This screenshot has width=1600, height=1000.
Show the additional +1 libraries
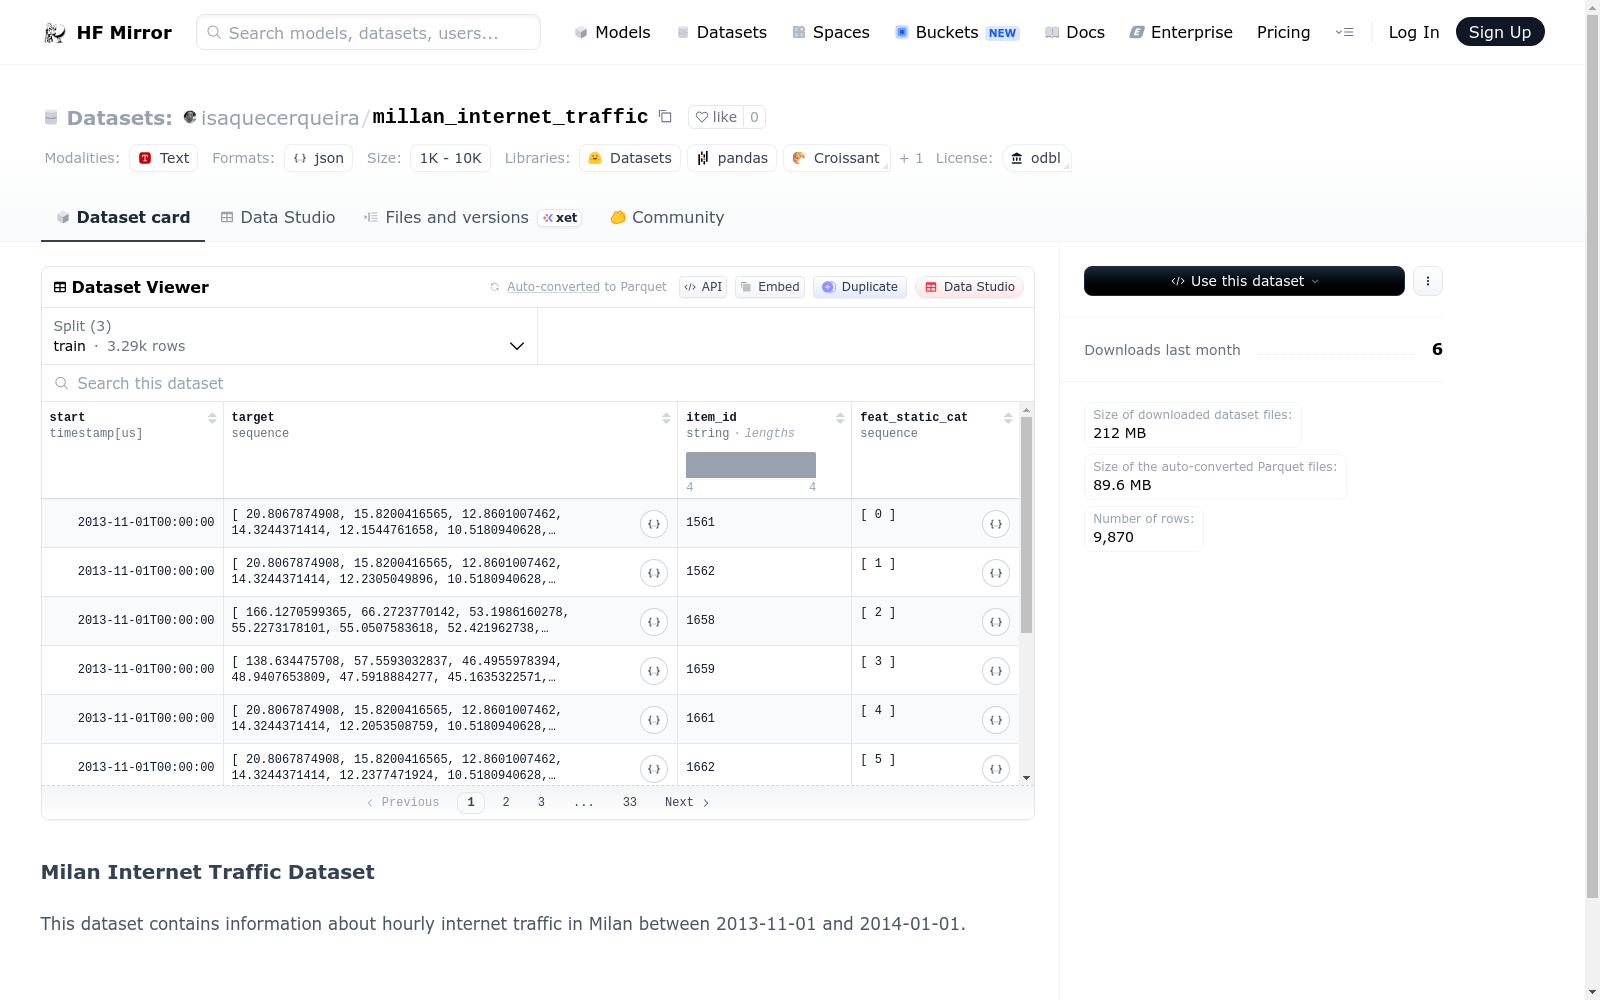(x=911, y=158)
